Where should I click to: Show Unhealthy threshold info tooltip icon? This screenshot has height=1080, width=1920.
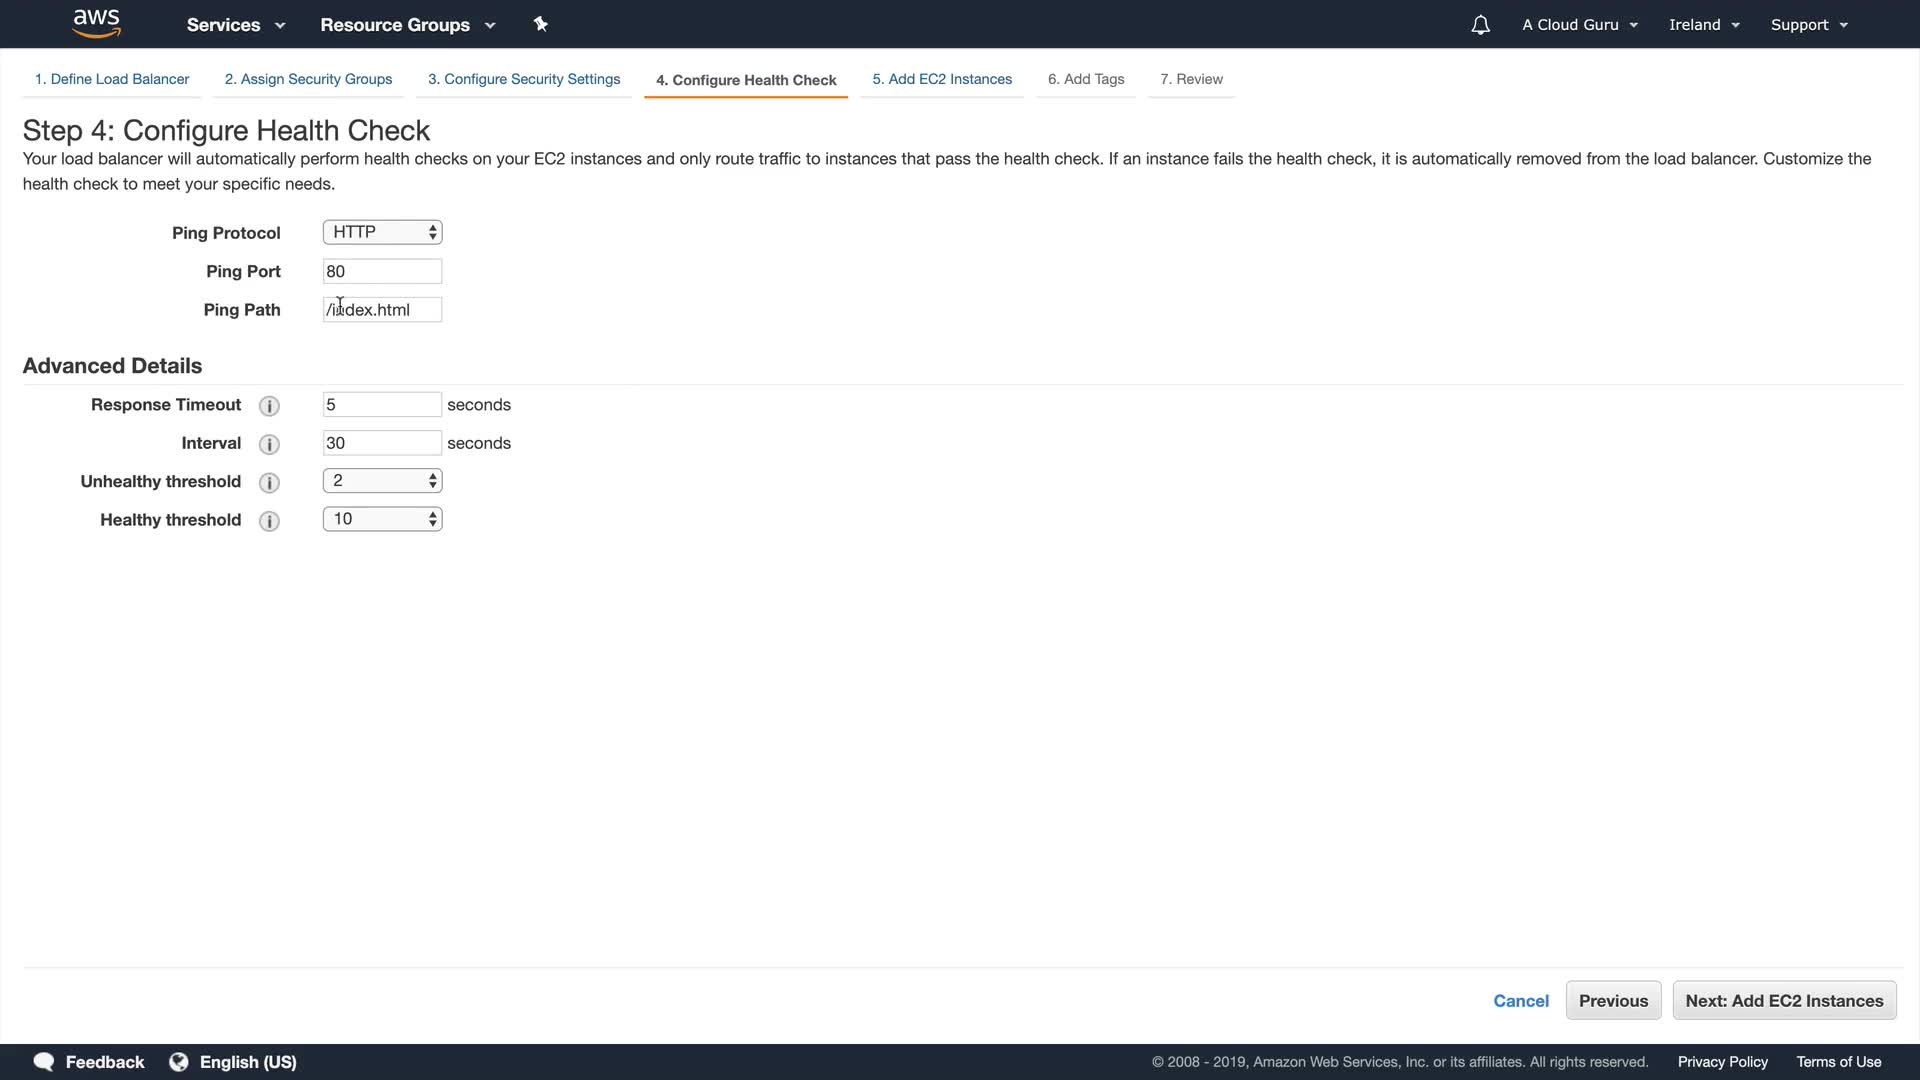tap(269, 483)
